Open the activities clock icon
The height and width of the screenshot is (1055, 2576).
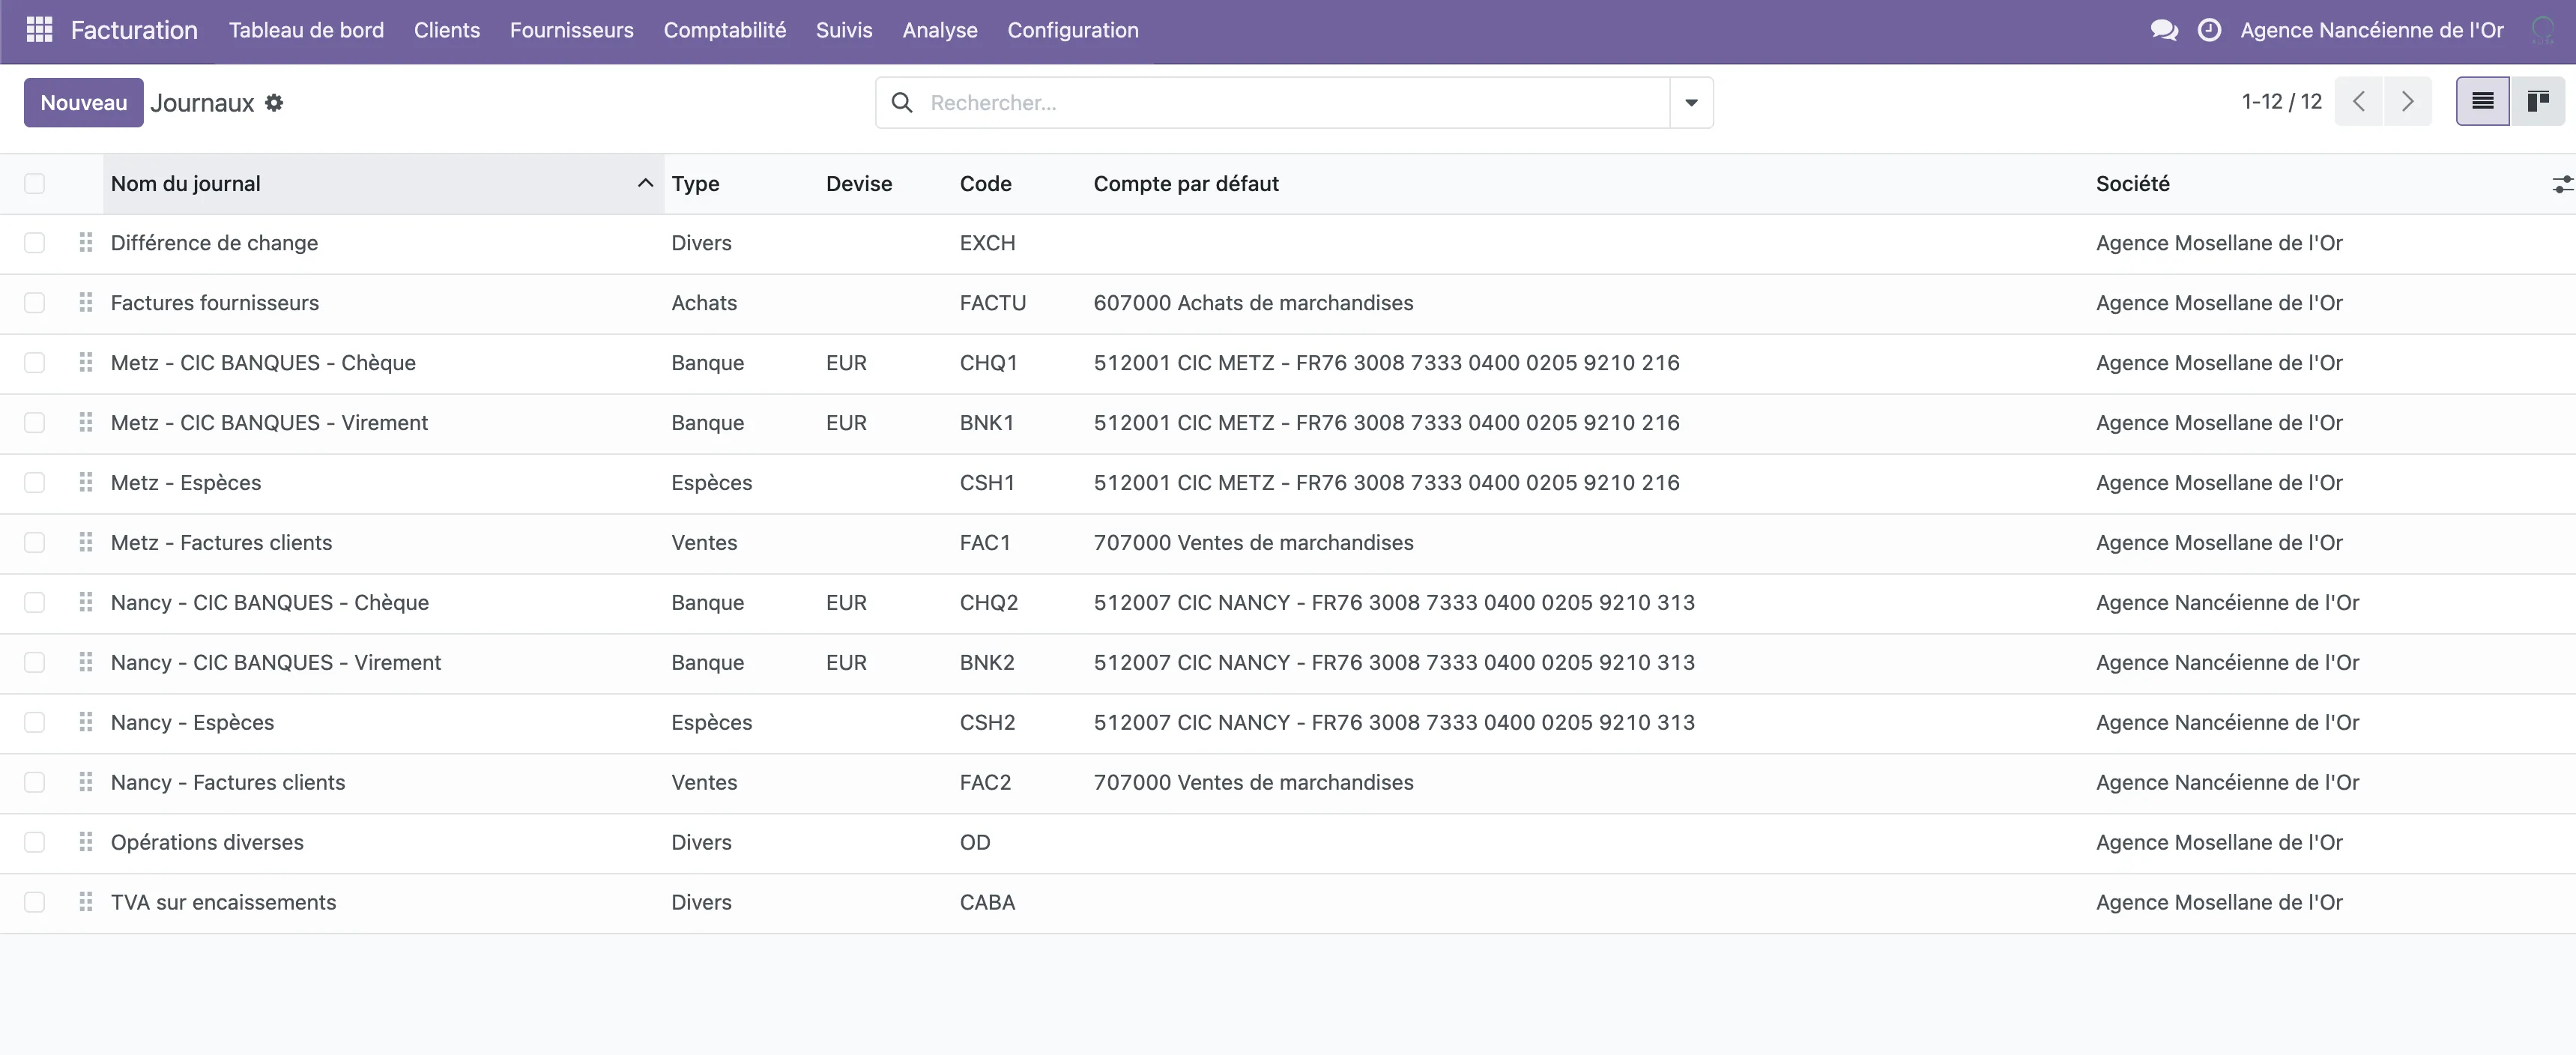point(2209,30)
